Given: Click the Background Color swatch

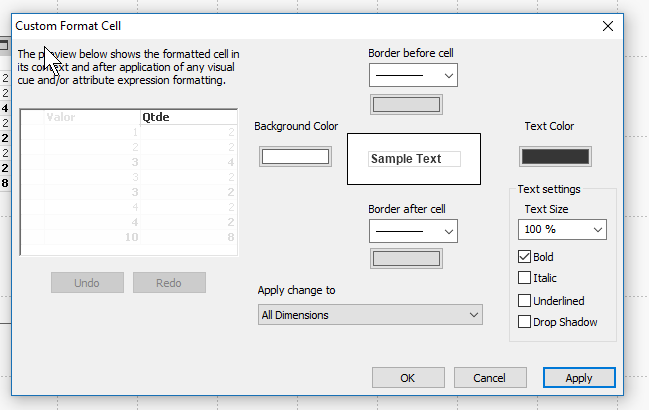Looking at the screenshot, I should click(295, 157).
